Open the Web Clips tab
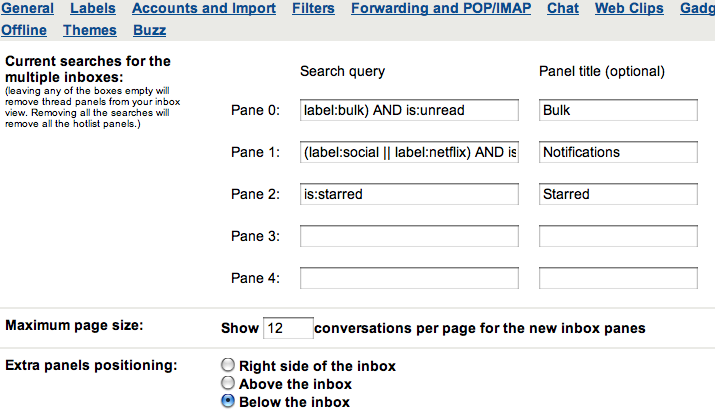715x419 pixels. [x=629, y=8]
